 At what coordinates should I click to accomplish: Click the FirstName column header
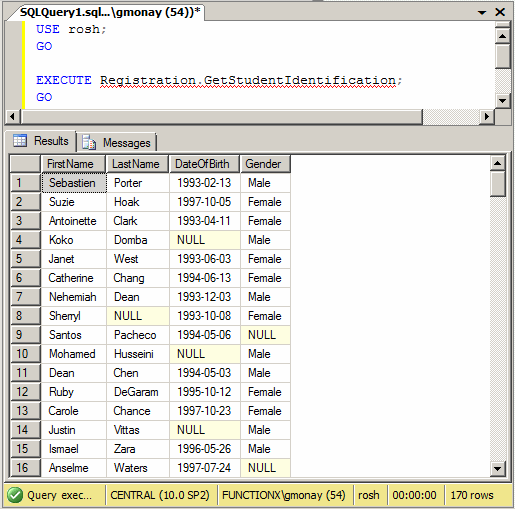pyautogui.click(x=73, y=164)
